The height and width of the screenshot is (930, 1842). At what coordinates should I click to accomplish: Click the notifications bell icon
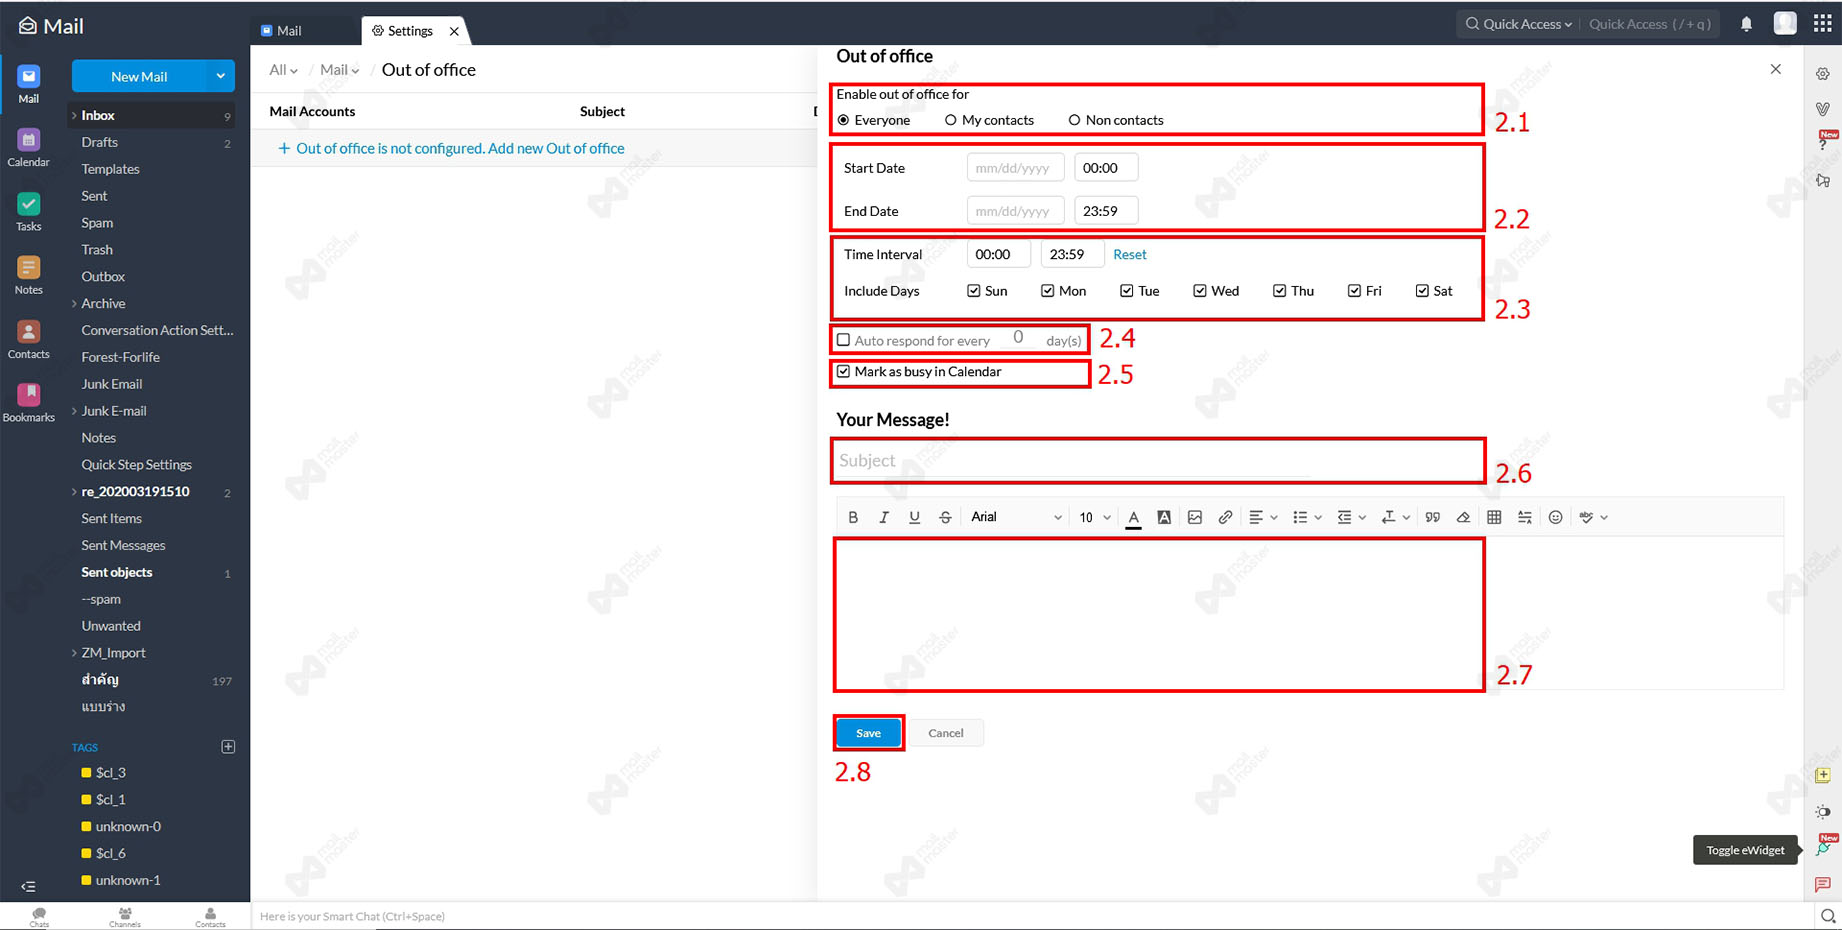tap(1746, 24)
